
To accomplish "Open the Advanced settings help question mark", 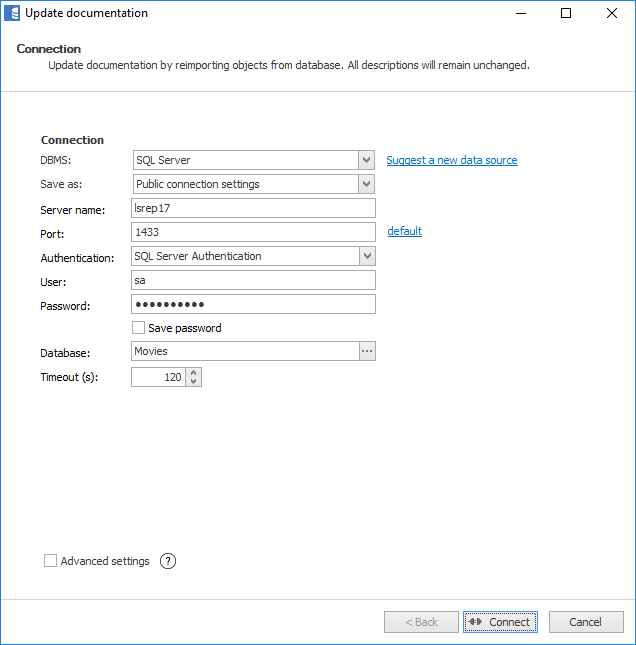I will 168,561.
